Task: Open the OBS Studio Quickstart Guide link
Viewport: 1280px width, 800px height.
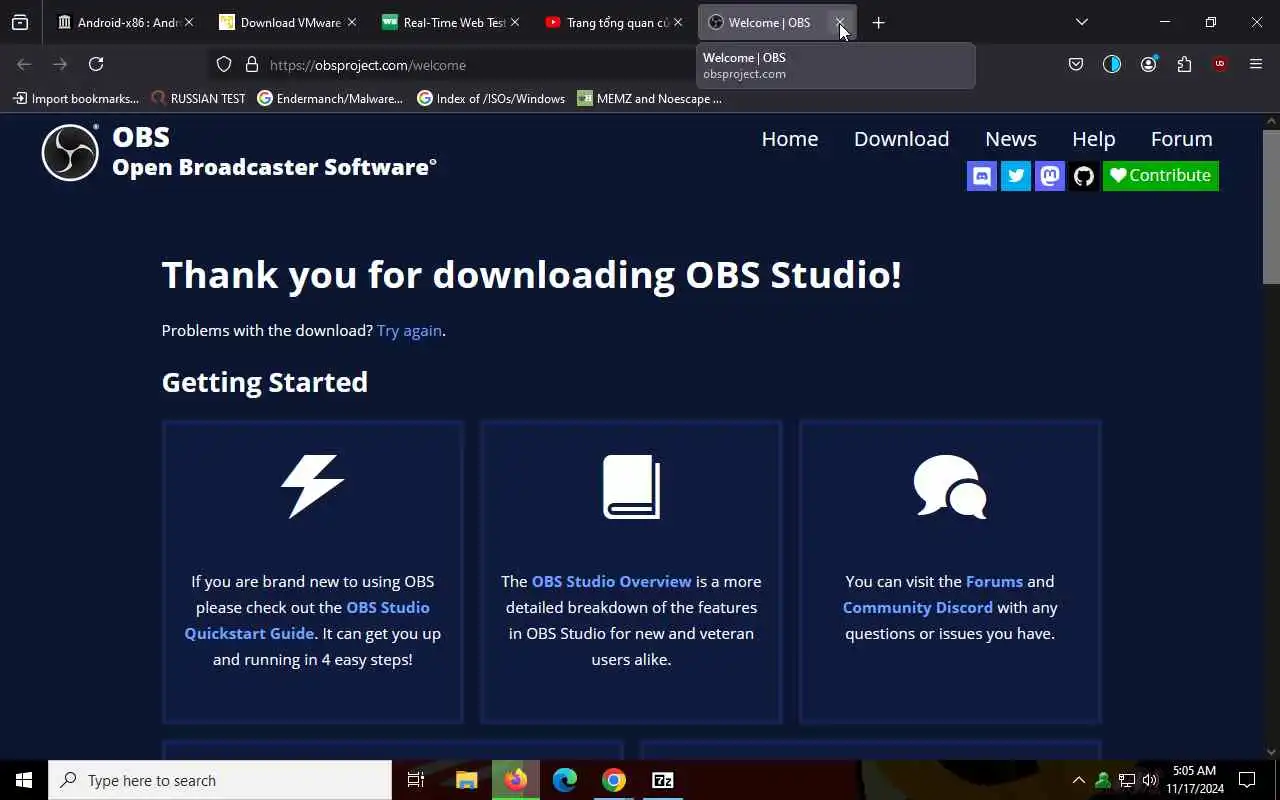Action: pos(307,620)
